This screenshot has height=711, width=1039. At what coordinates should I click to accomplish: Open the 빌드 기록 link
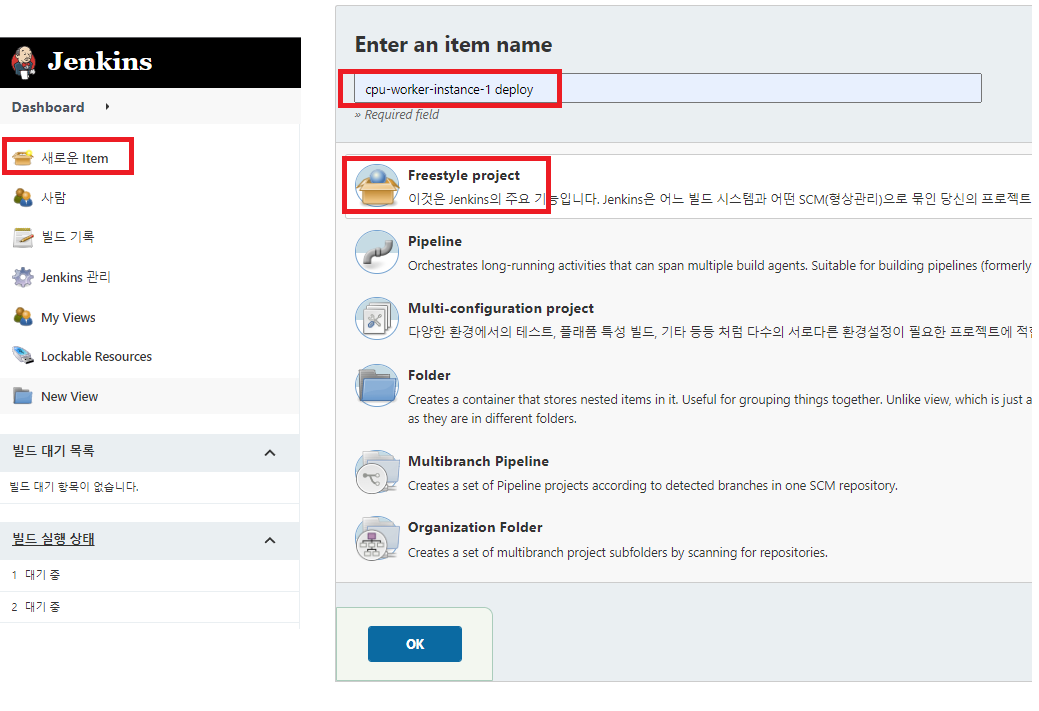[68, 237]
